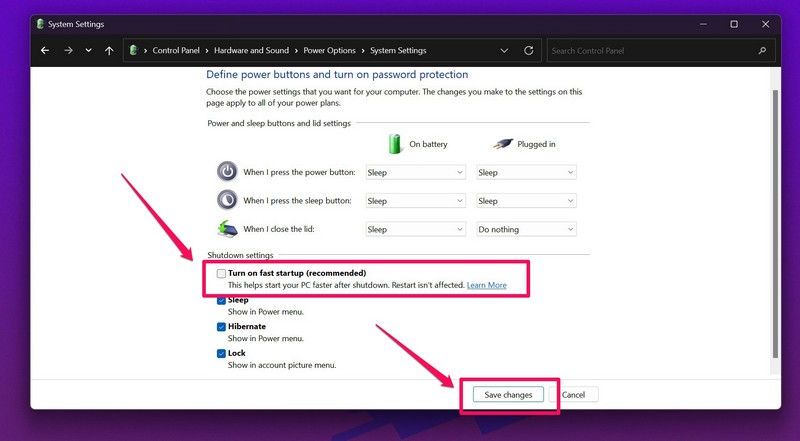Open the Learn More link
This screenshot has width=800, height=441.
[x=486, y=285]
